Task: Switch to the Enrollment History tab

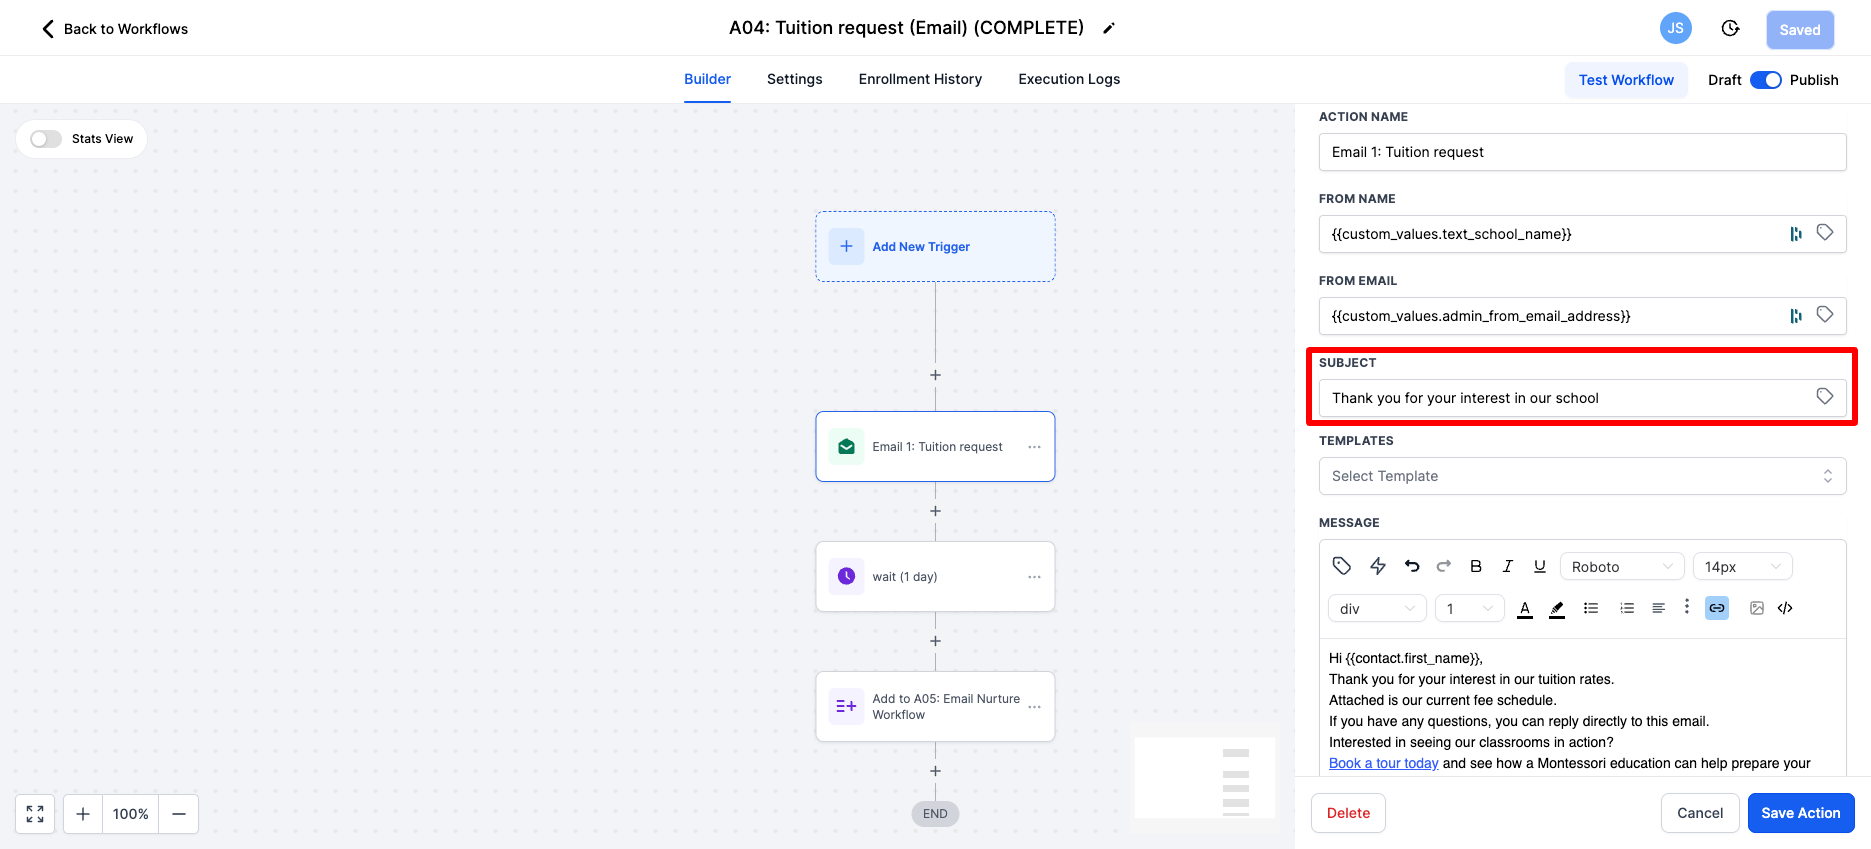Action: pos(920,79)
